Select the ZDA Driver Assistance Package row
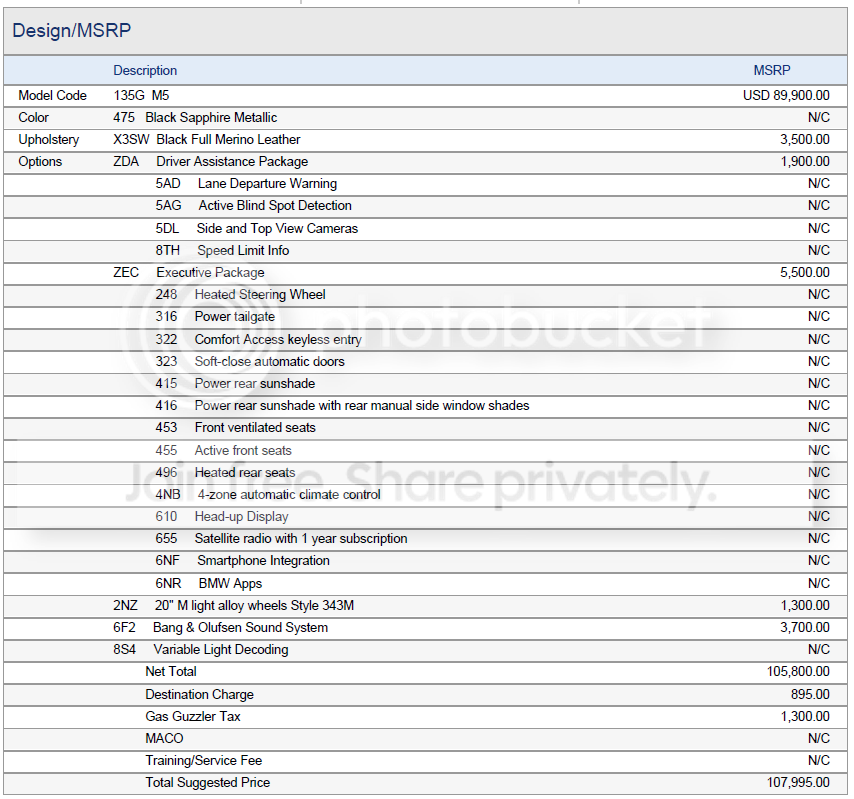The width and height of the screenshot is (854, 799). pos(425,162)
